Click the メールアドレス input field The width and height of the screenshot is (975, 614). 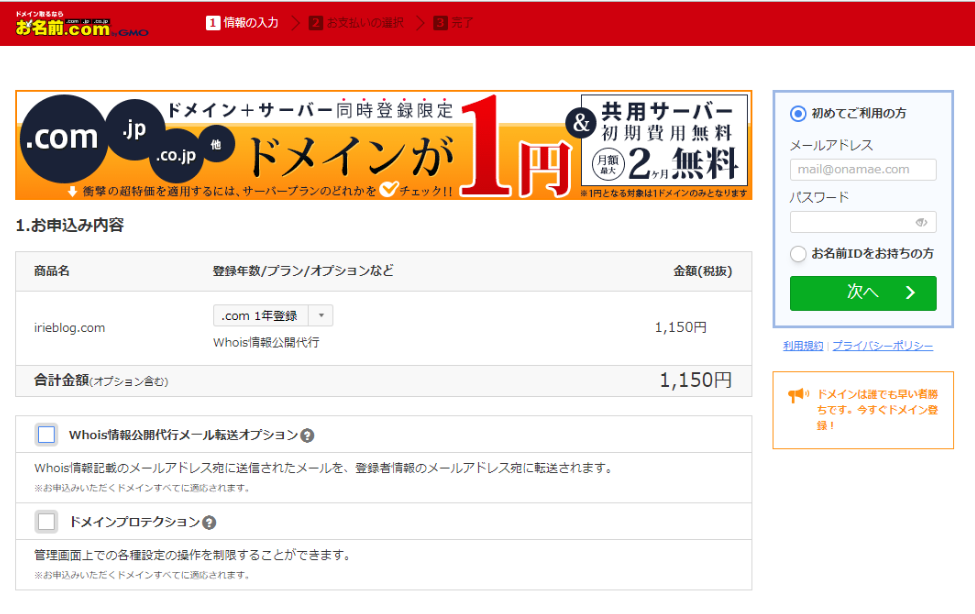pyautogui.click(x=863, y=169)
